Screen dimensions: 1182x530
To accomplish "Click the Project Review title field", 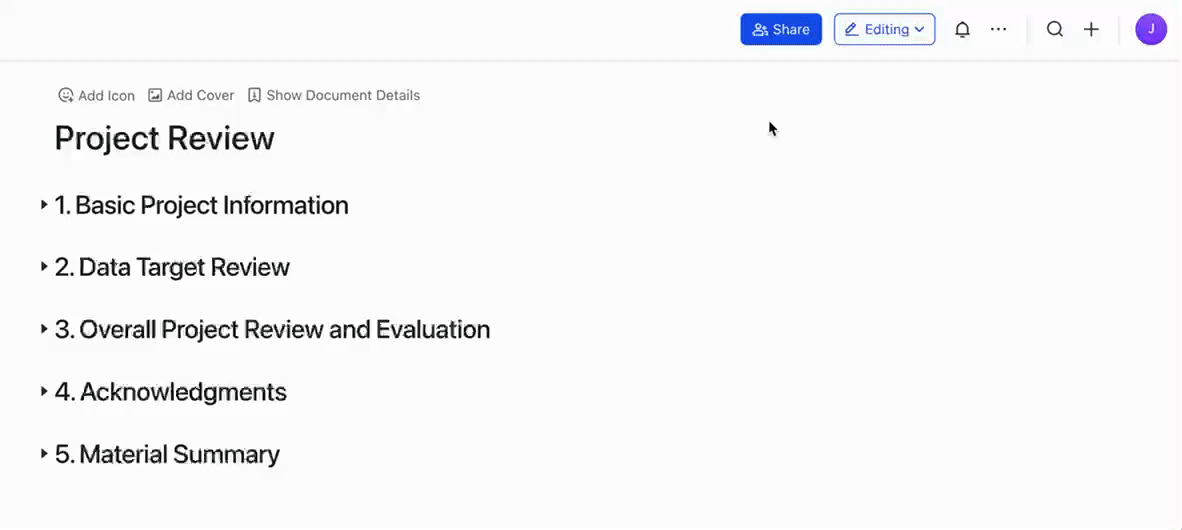I will [164, 139].
